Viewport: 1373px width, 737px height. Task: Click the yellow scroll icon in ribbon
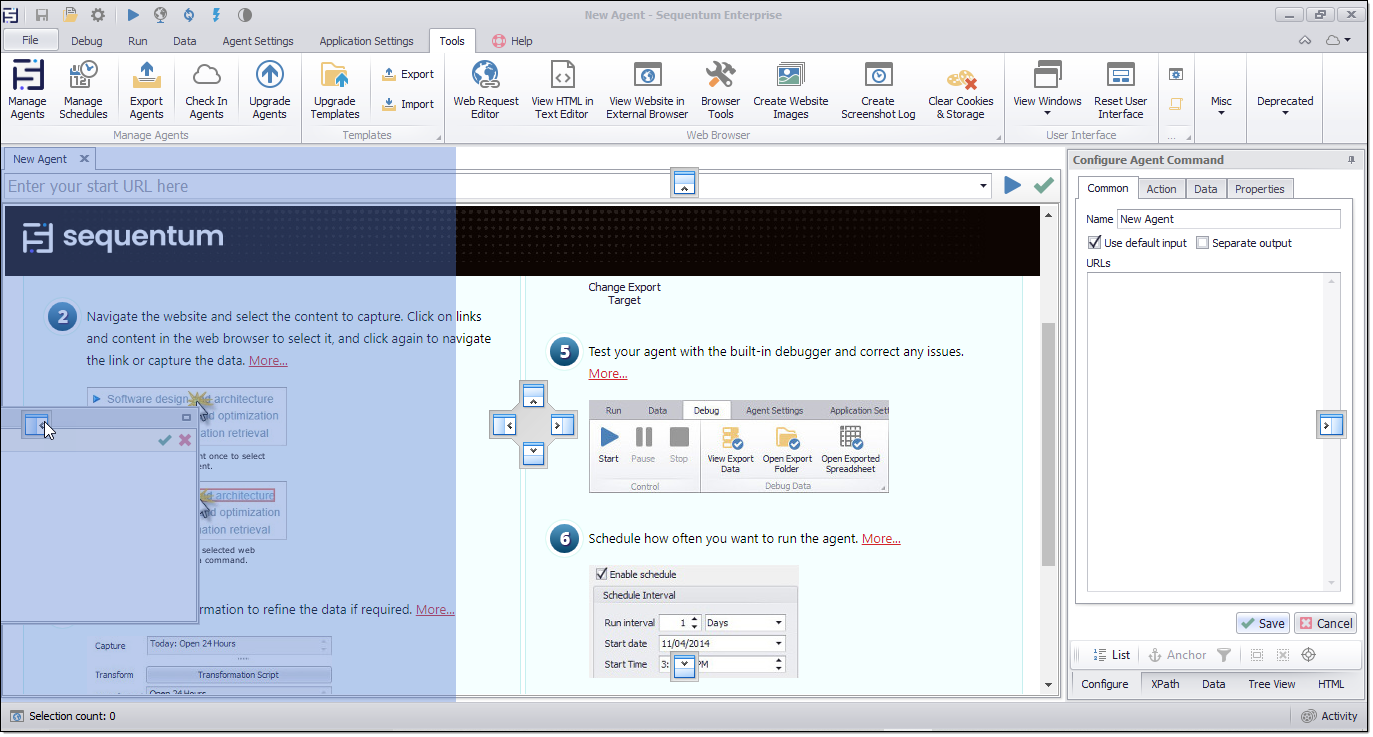(x=1176, y=104)
